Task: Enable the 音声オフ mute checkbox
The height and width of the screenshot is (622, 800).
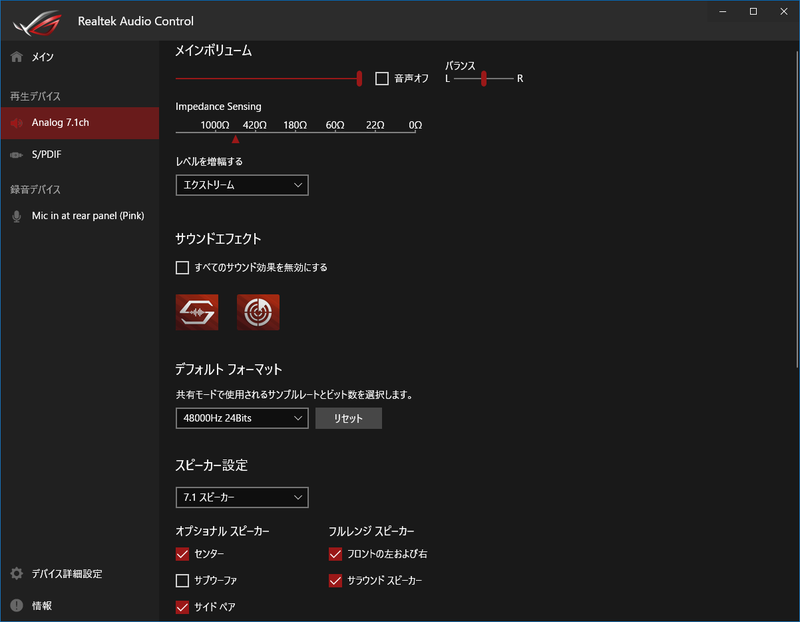Action: (382, 79)
